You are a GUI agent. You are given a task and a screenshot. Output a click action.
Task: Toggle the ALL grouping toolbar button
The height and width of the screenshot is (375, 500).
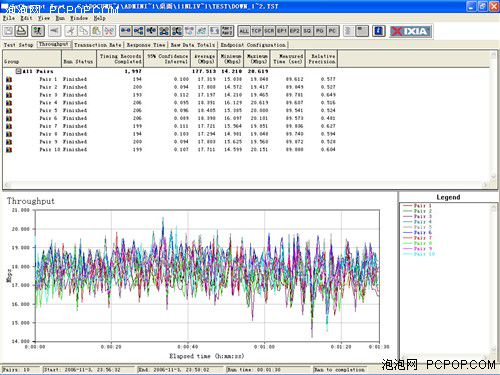tap(244, 31)
